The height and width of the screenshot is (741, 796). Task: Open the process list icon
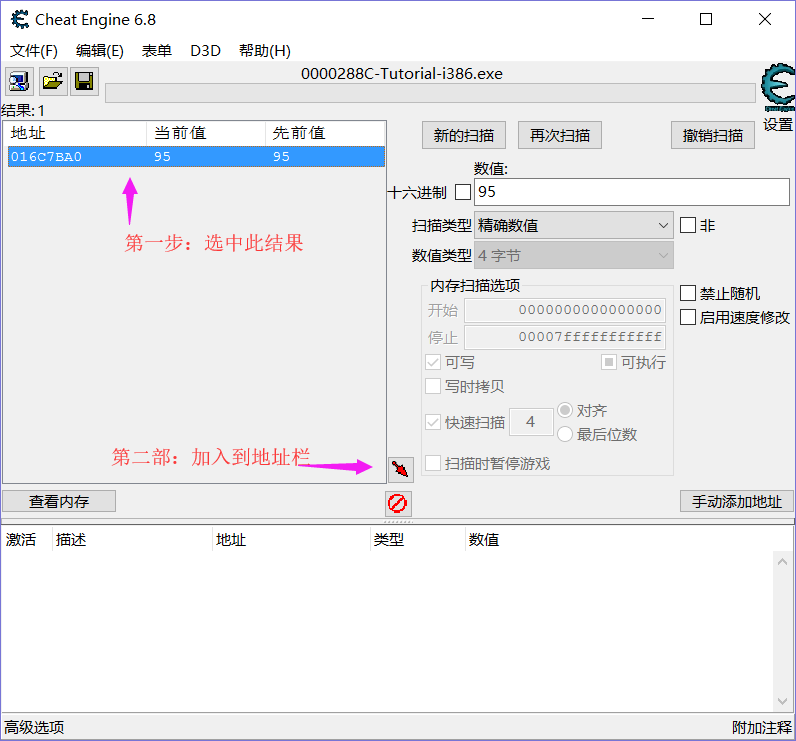(x=19, y=81)
